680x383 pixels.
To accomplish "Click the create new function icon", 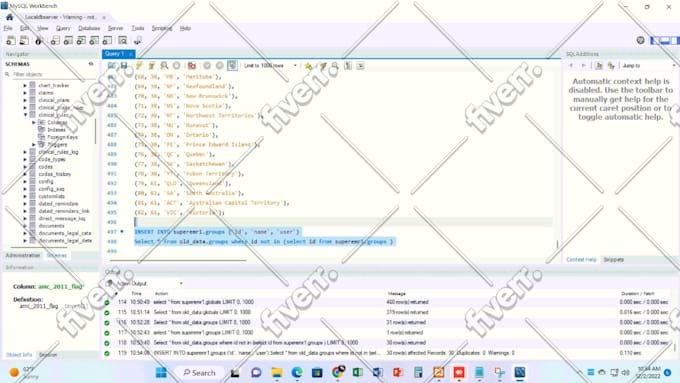I will (107, 41).
